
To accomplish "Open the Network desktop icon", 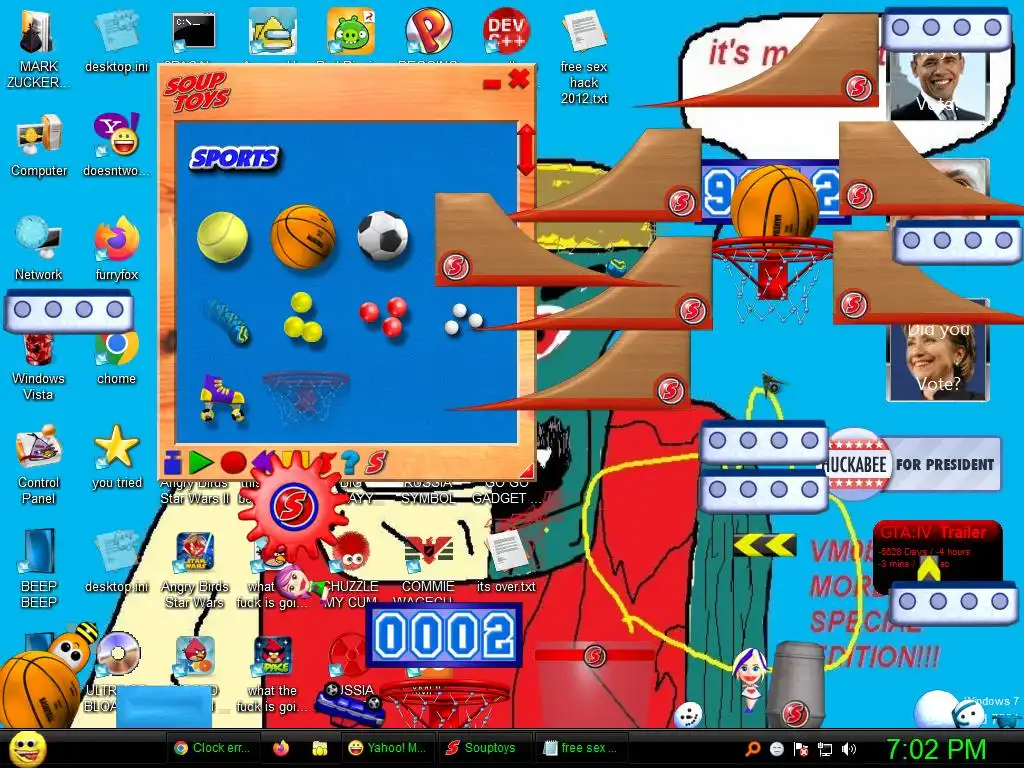I will click(x=39, y=249).
